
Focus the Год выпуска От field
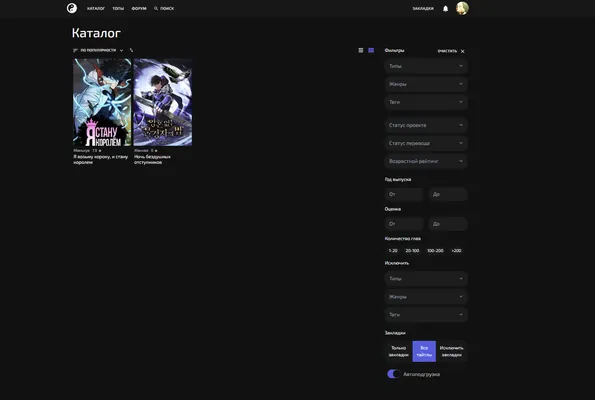coord(404,194)
